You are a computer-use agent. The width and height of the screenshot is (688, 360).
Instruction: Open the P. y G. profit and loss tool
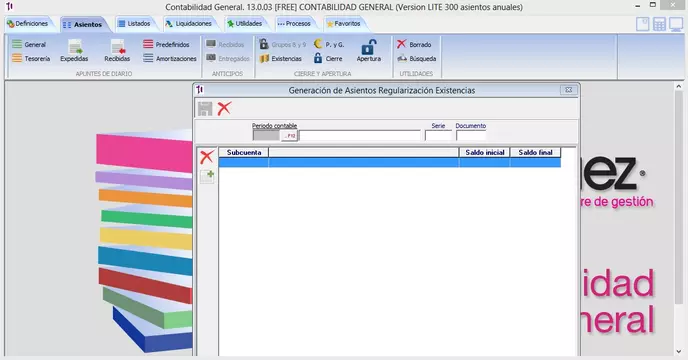[x=329, y=44]
